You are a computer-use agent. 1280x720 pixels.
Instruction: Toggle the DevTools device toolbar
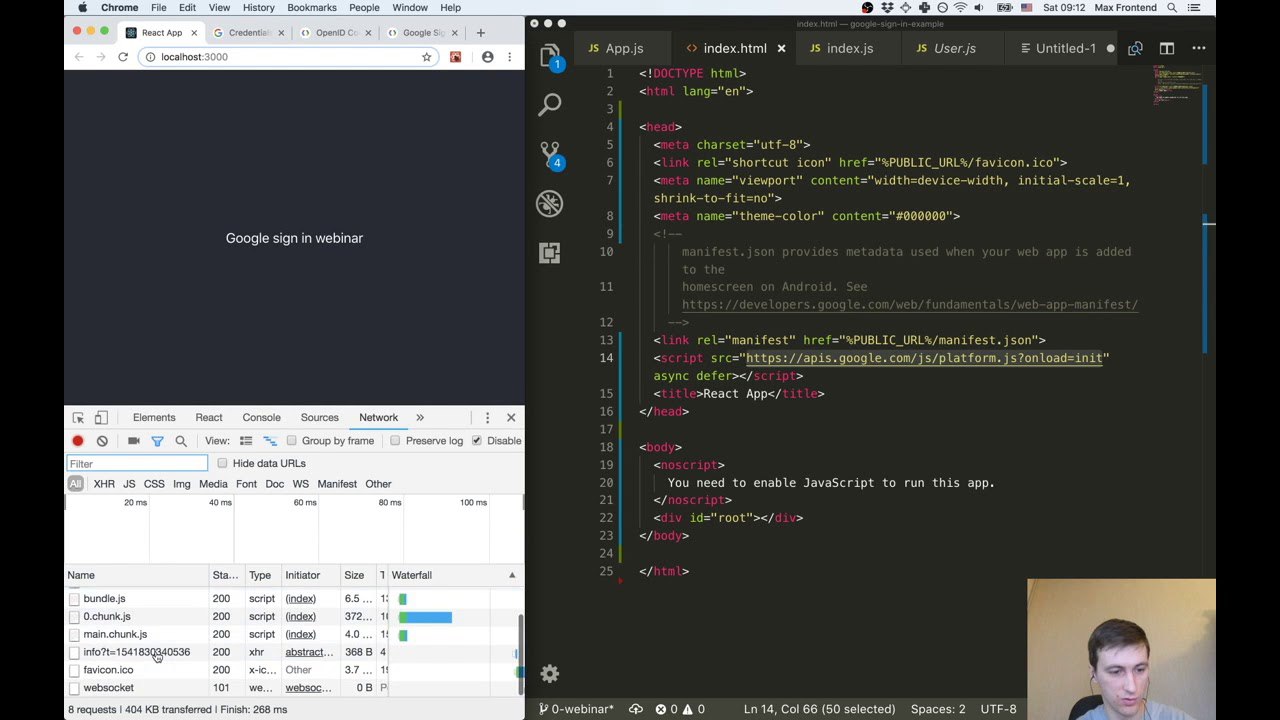point(101,418)
